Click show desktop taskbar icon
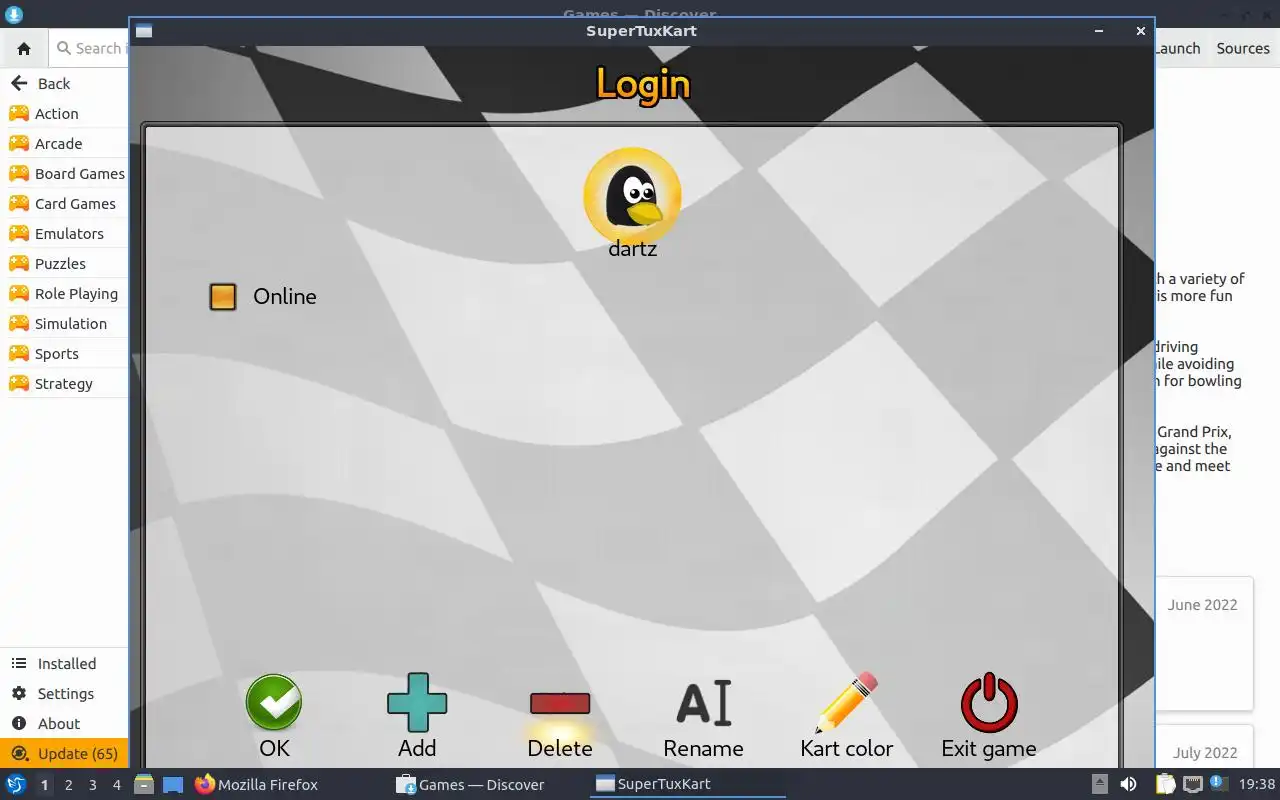The width and height of the screenshot is (1280, 800). click(172, 785)
